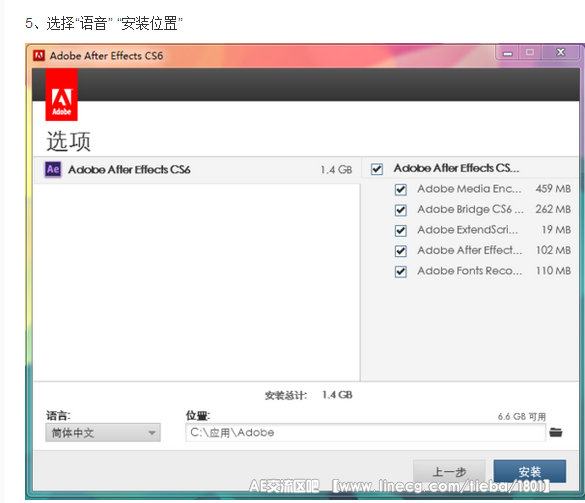Image resolution: width=585 pixels, height=503 pixels.
Task: Uncheck Adobe After Effect... 102 MB component
Action: pos(401,251)
